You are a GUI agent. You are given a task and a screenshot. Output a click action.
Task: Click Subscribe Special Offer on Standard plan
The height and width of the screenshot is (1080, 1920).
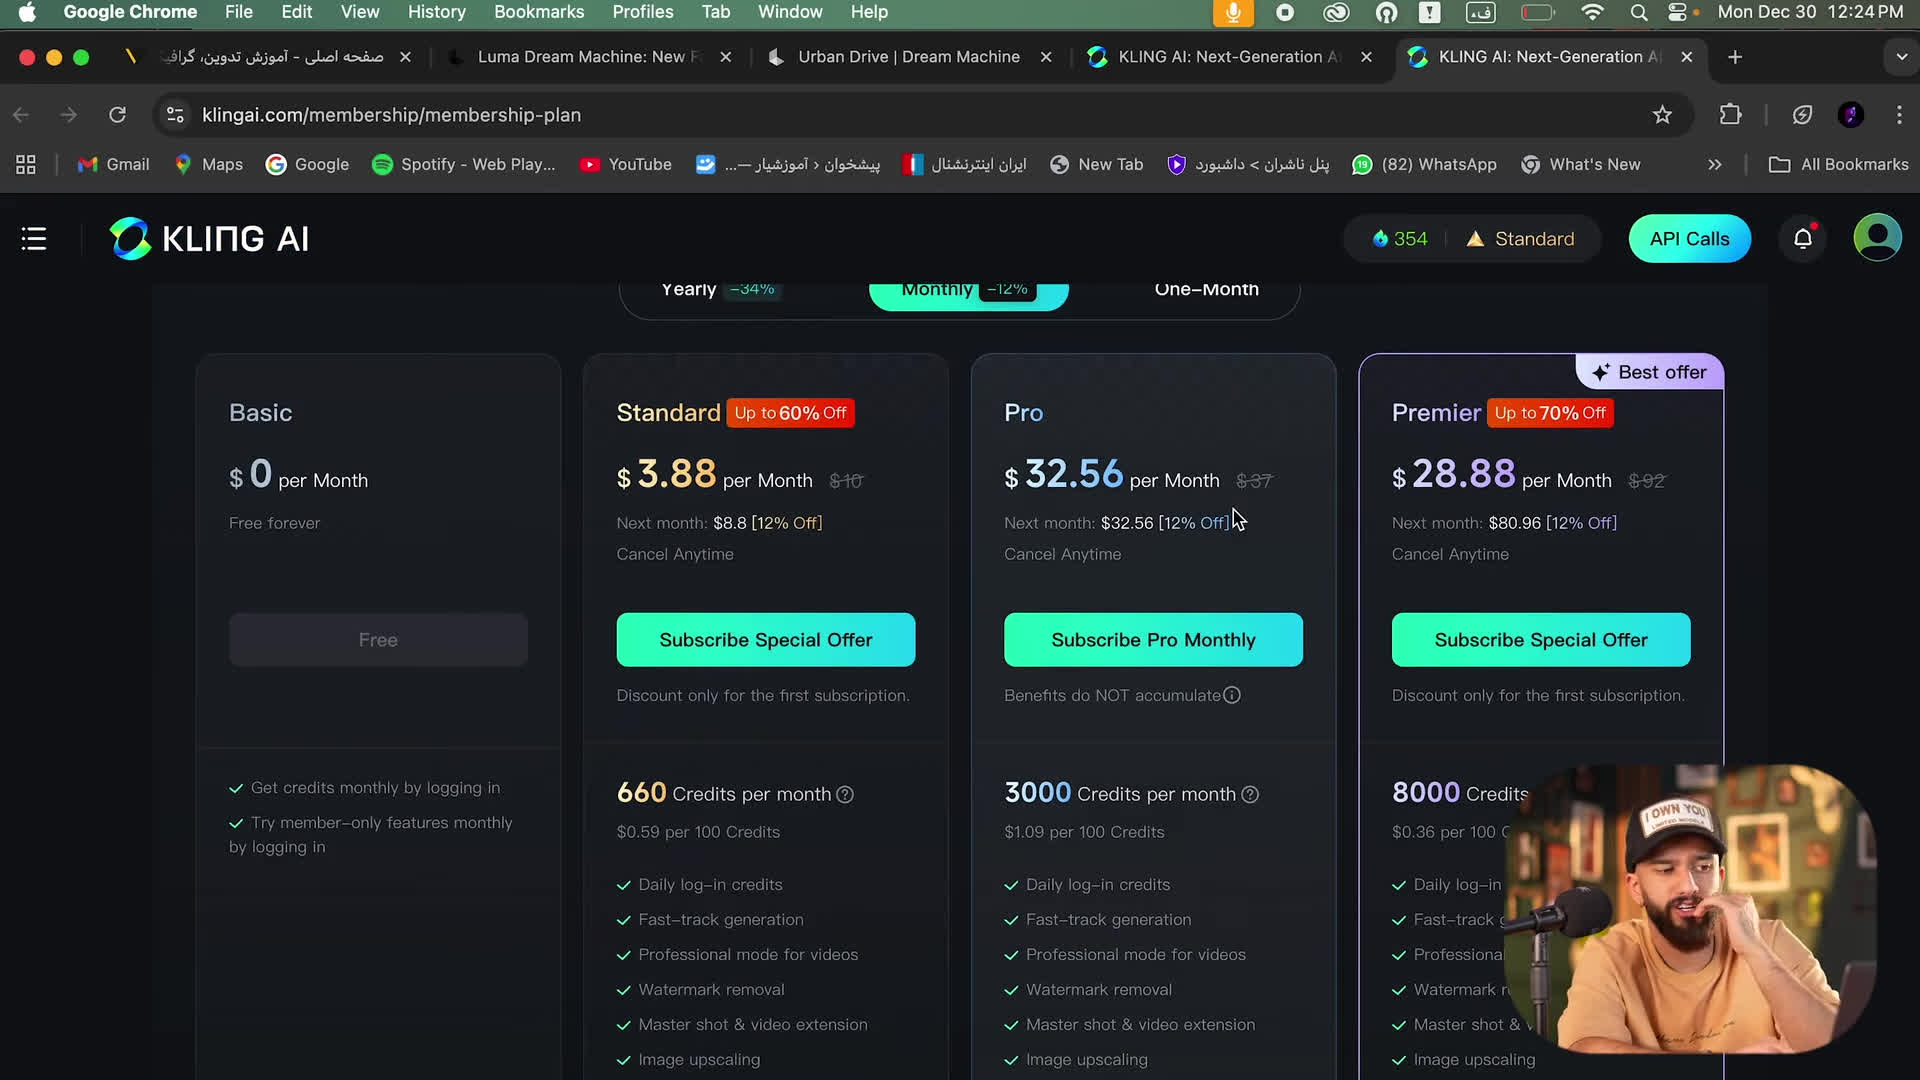tap(766, 640)
